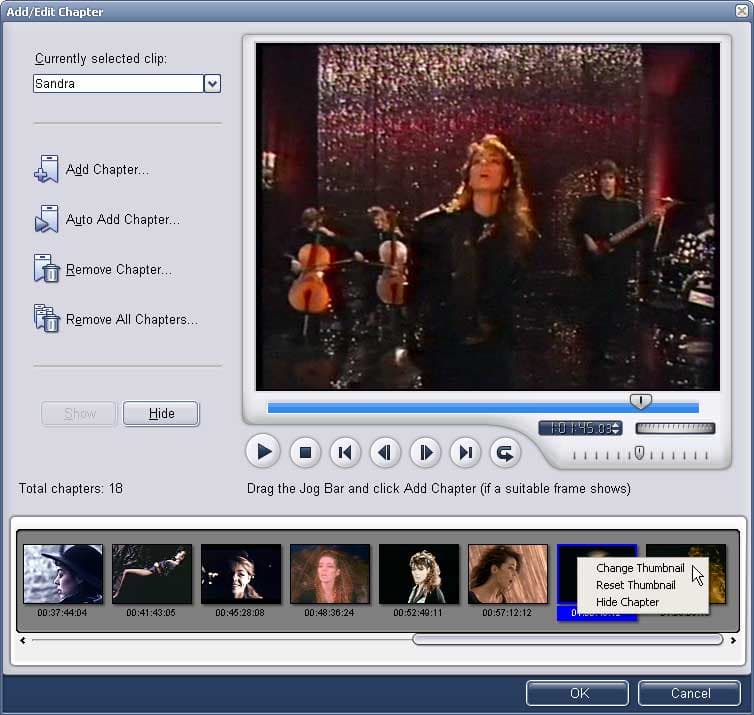Viewport: 754px width, 715px height.
Task: Click the 00:57:12:12 timecode label
Action: (507, 613)
